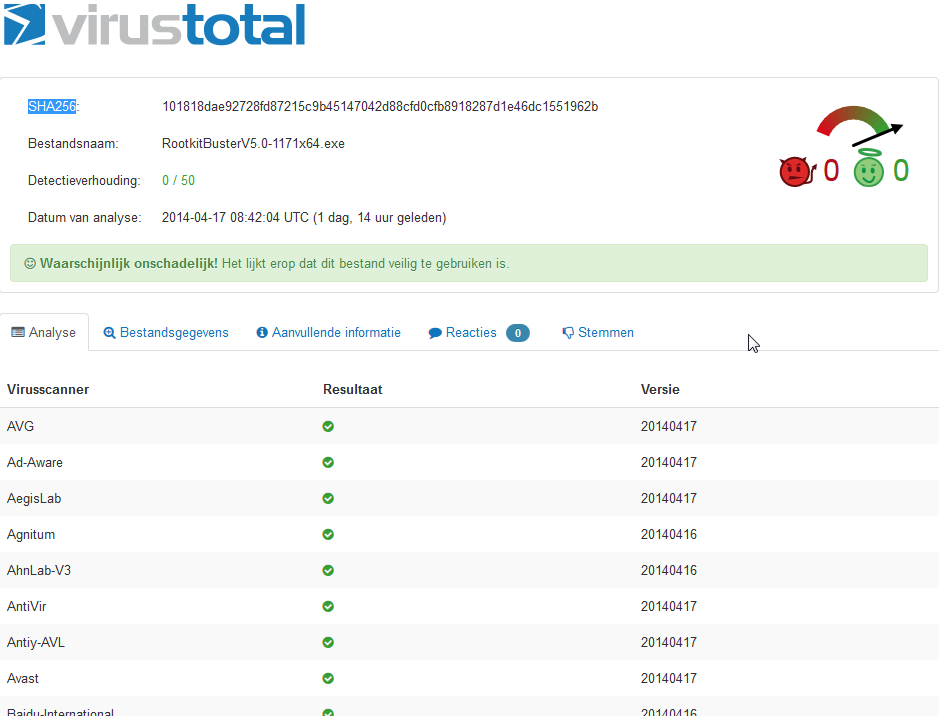Click version 20140417 in the AegisLab row

pyautogui.click(x=669, y=498)
